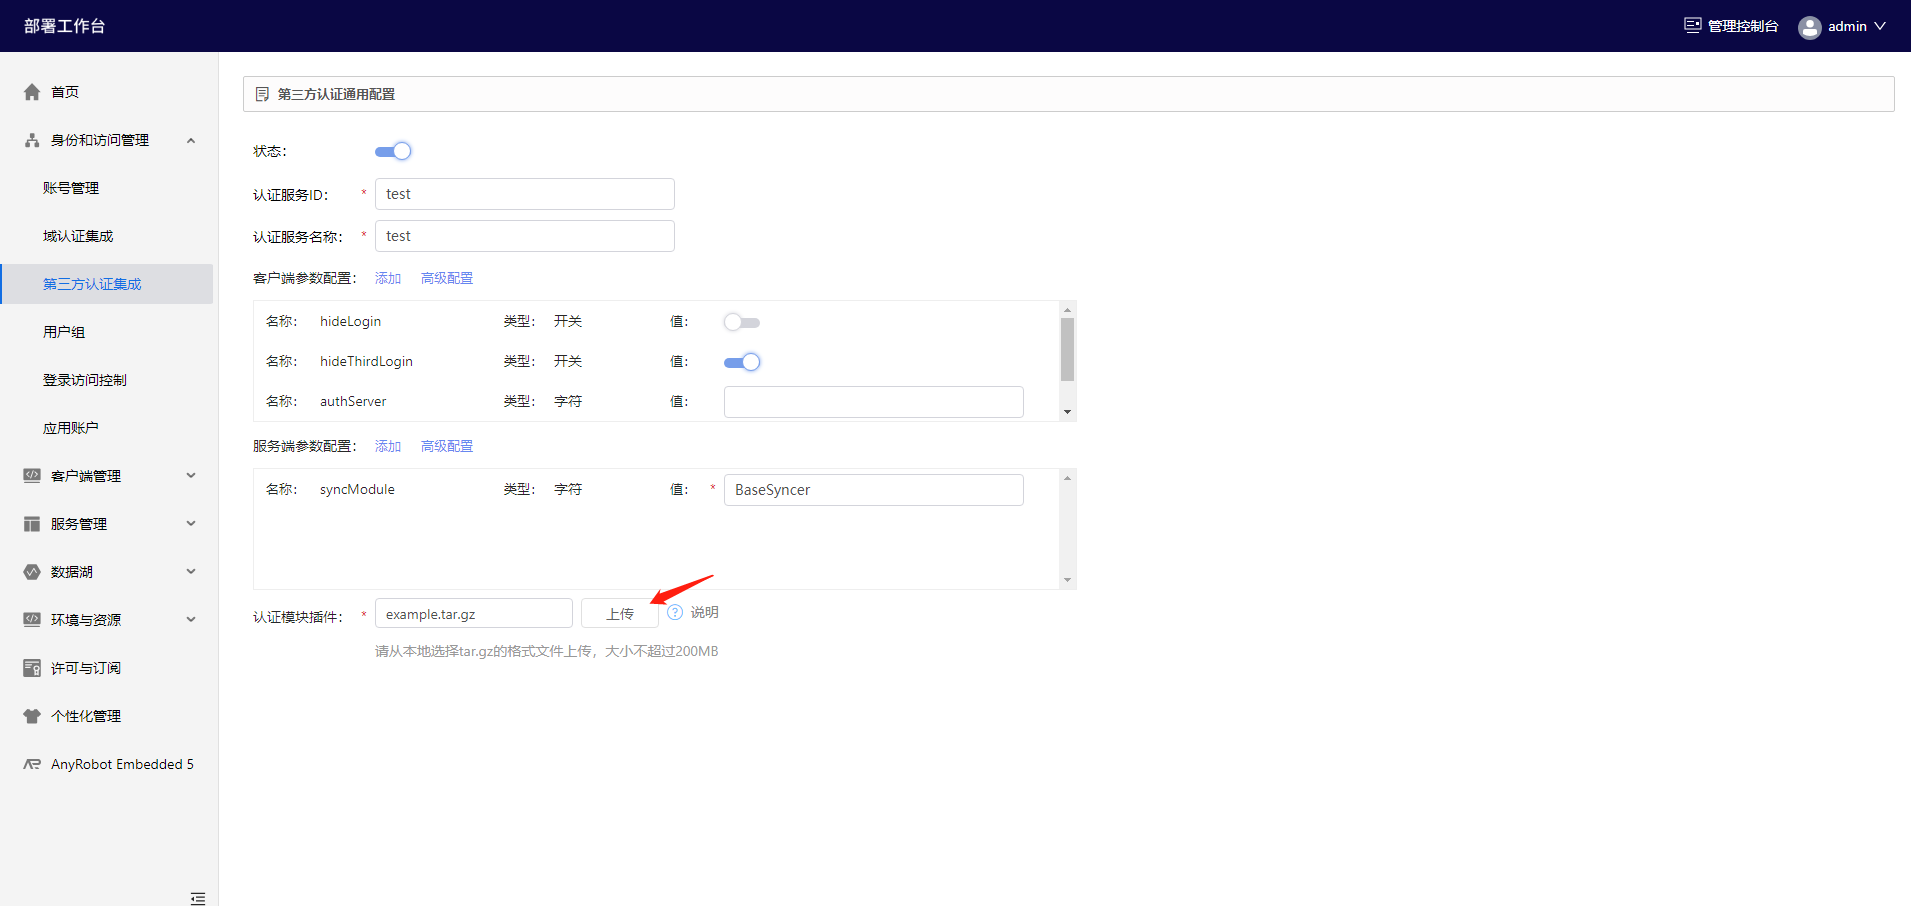Click the sidebar collapse icon at bottom
Image resolution: width=1911 pixels, height=906 pixels.
point(198,898)
